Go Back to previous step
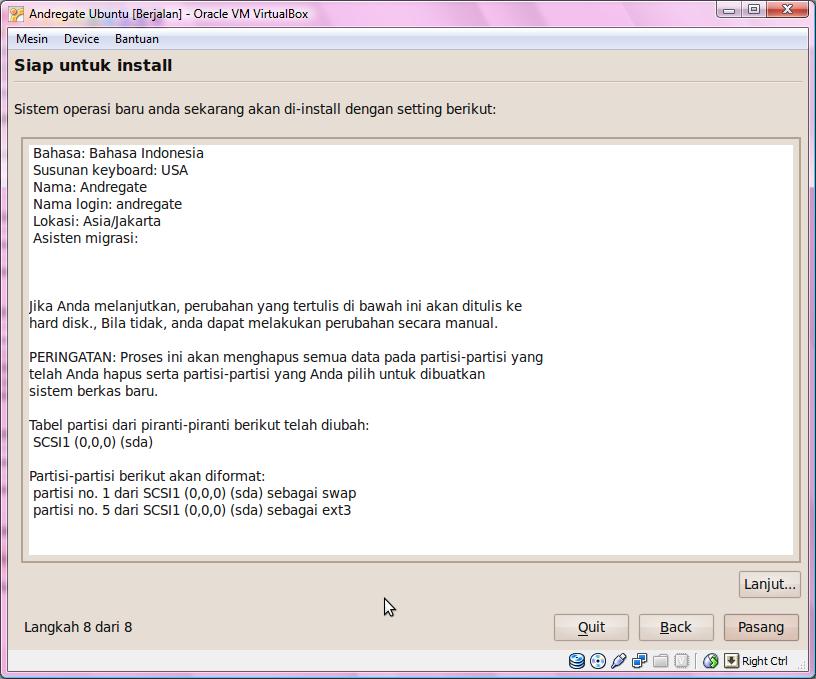Viewport: 816px width, 679px height. [x=676, y=627]
